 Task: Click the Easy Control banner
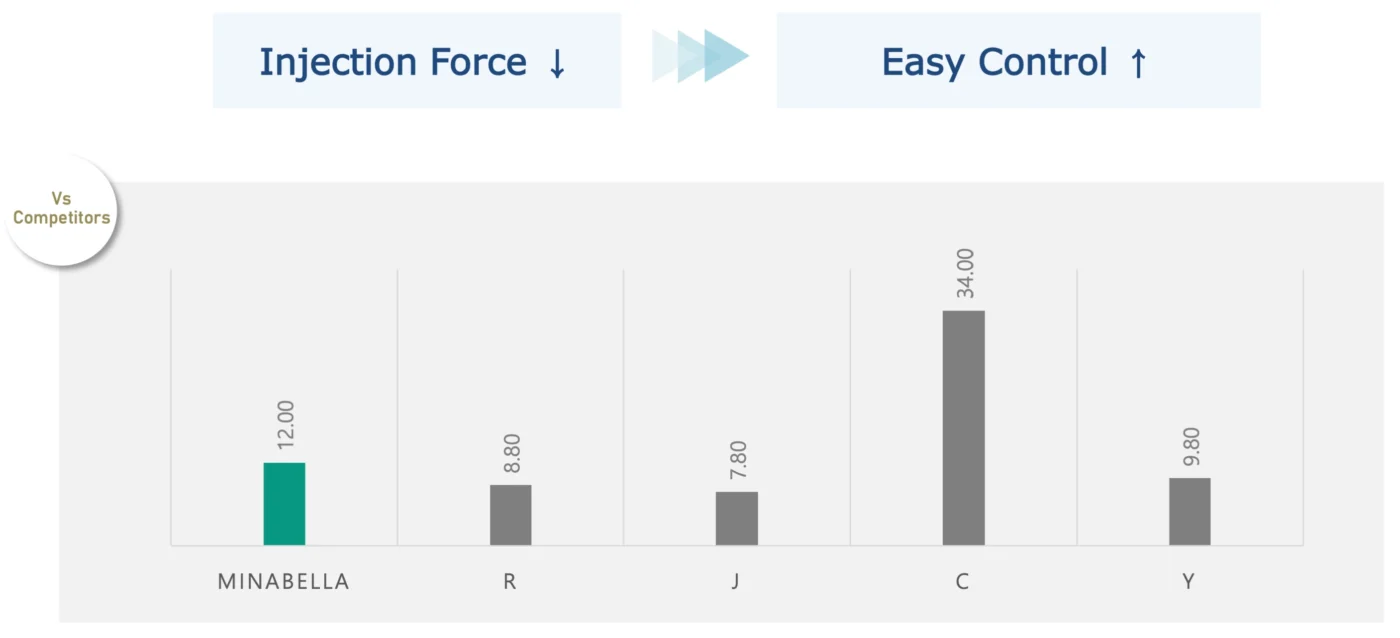[x=1018, y=60]
